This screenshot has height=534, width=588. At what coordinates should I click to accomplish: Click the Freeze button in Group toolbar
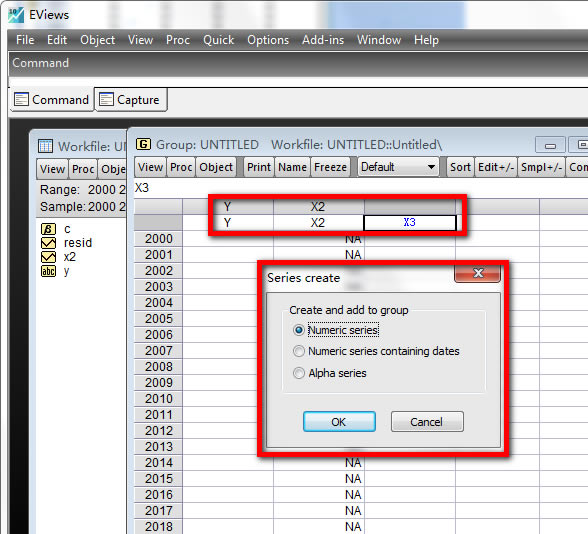click(x=330, y=167)
